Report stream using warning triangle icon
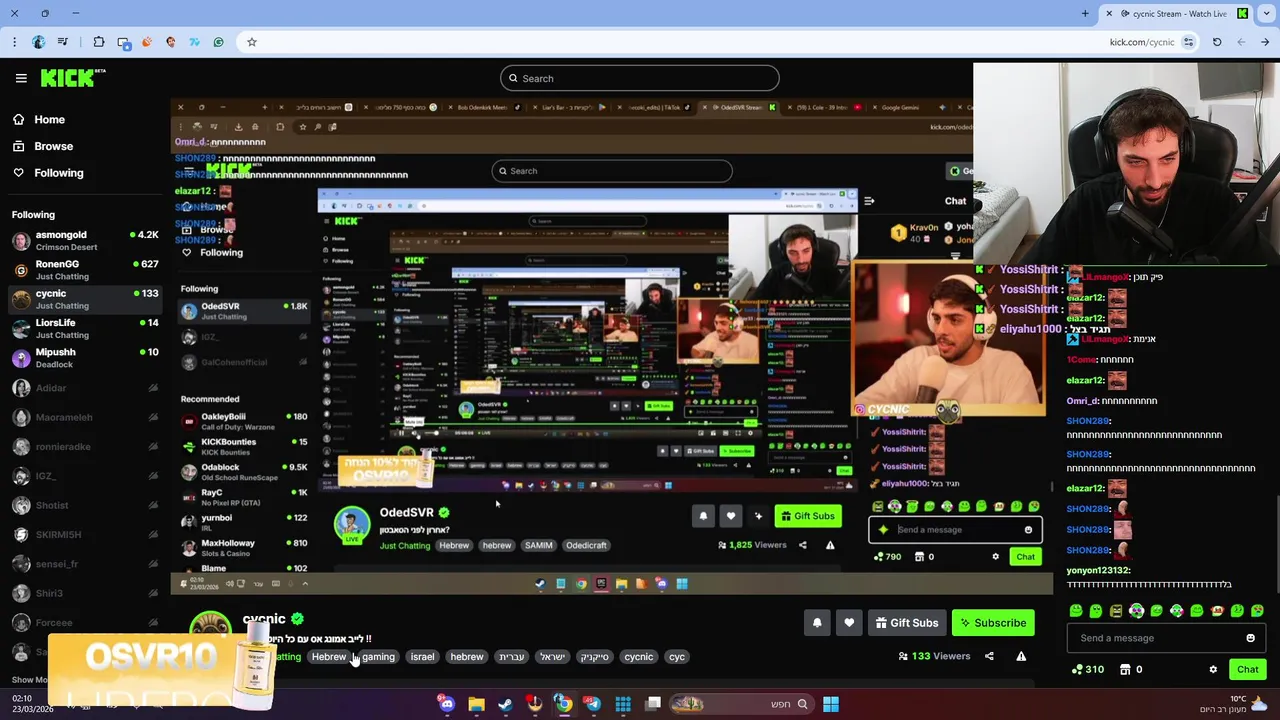This screenshot has height=720, width=1280. 1021,656
